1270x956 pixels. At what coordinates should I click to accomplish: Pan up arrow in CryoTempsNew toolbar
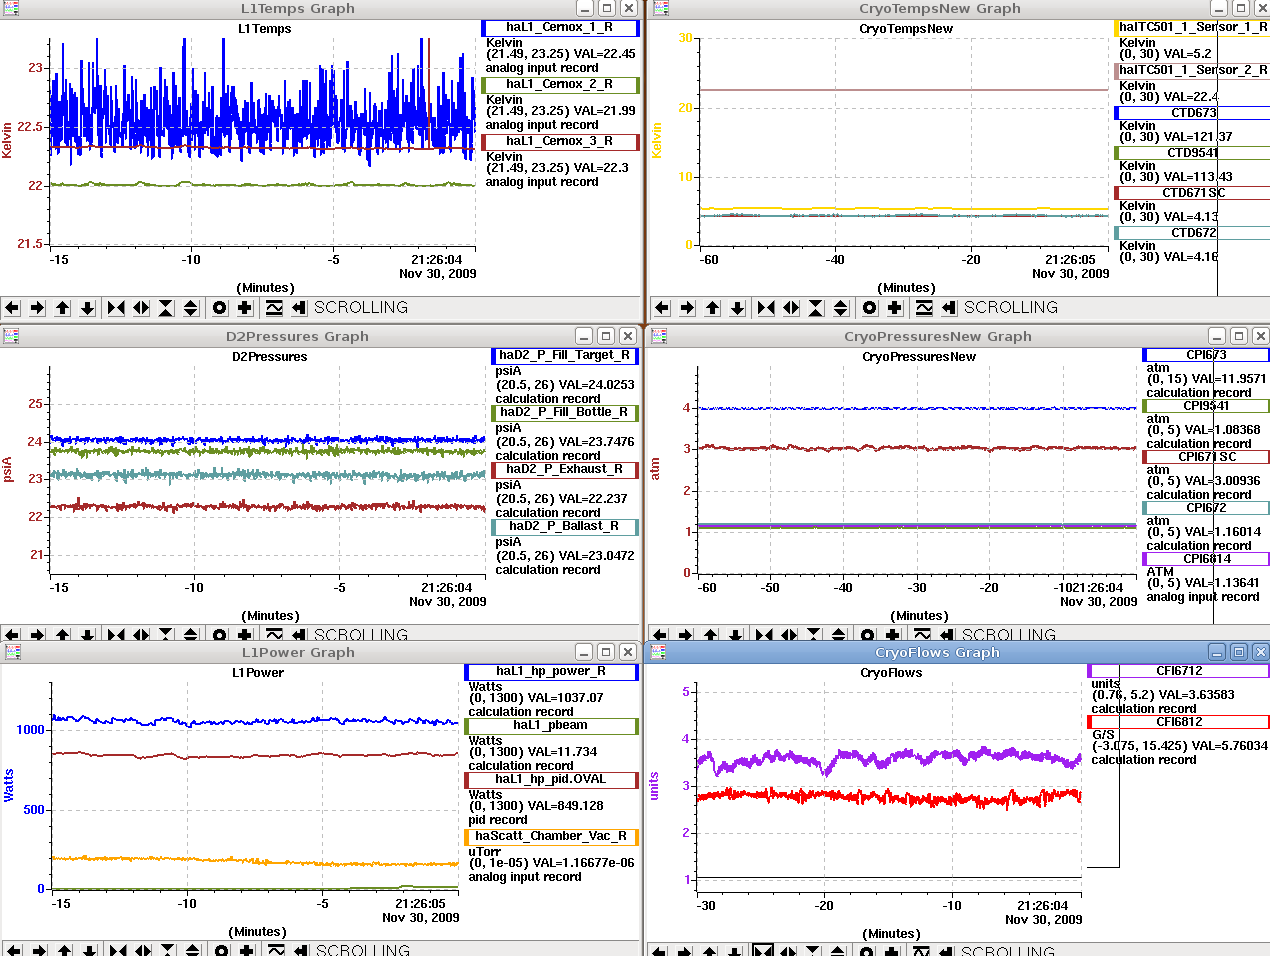tap(712, 308)
